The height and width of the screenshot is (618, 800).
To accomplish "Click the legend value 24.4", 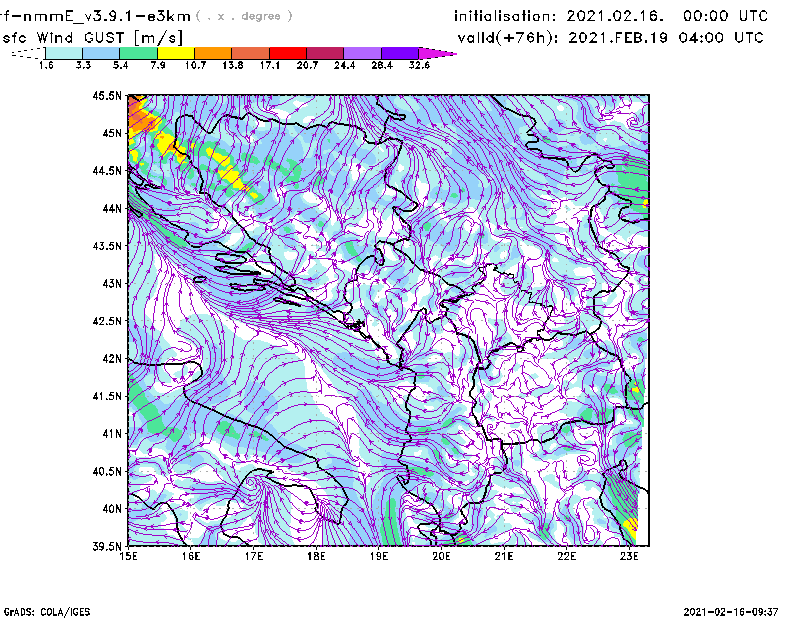I will (344, 65).
